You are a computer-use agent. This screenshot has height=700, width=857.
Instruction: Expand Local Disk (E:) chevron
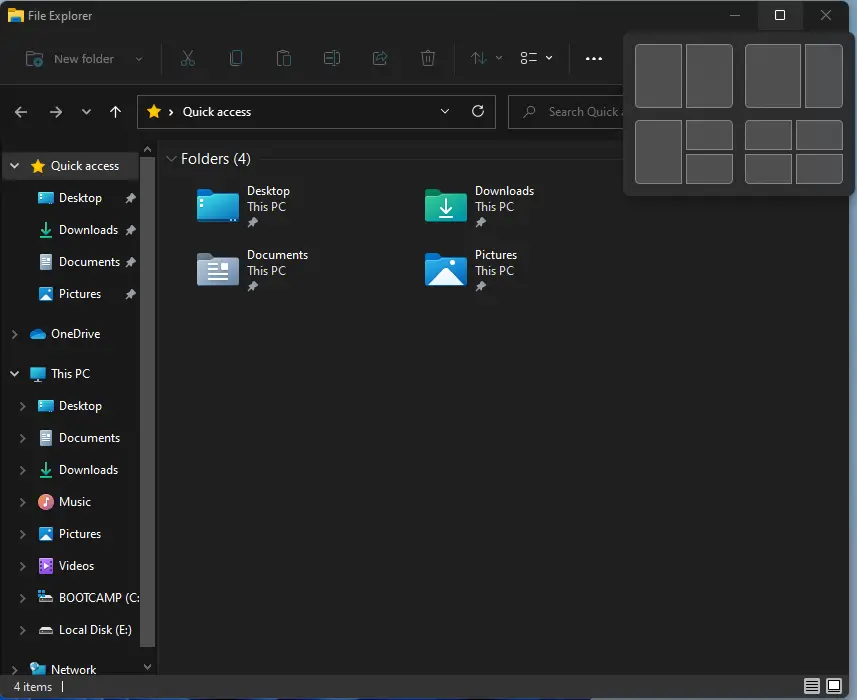[x=22, y=630]
